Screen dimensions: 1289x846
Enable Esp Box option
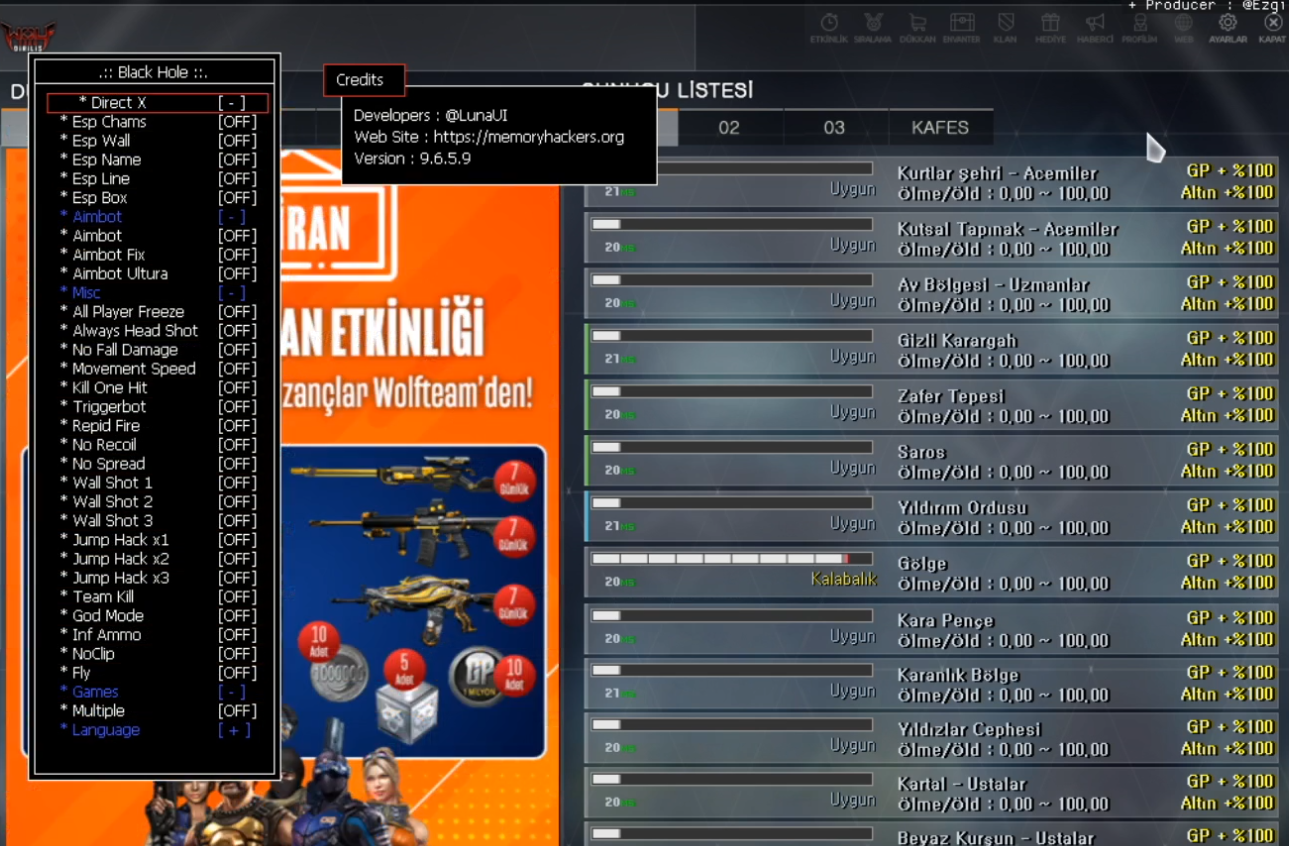(x=157, y=198)
